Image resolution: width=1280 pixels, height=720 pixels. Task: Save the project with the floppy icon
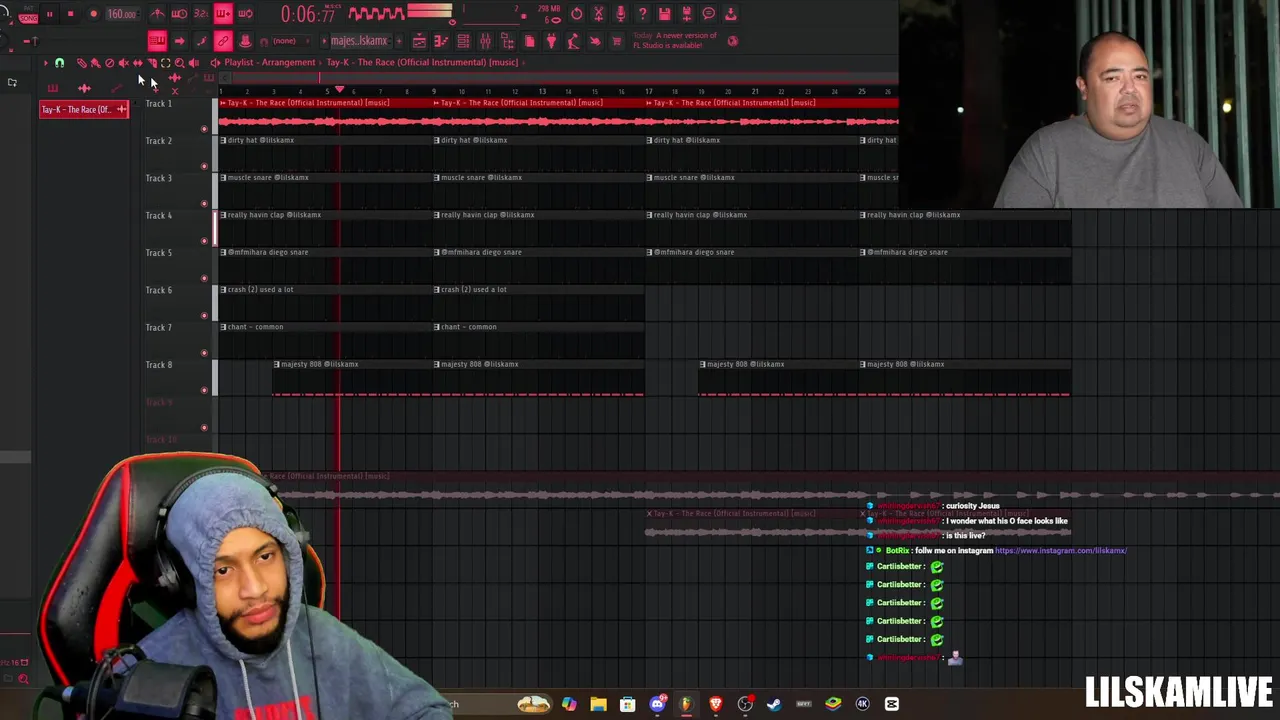(664, 14)
